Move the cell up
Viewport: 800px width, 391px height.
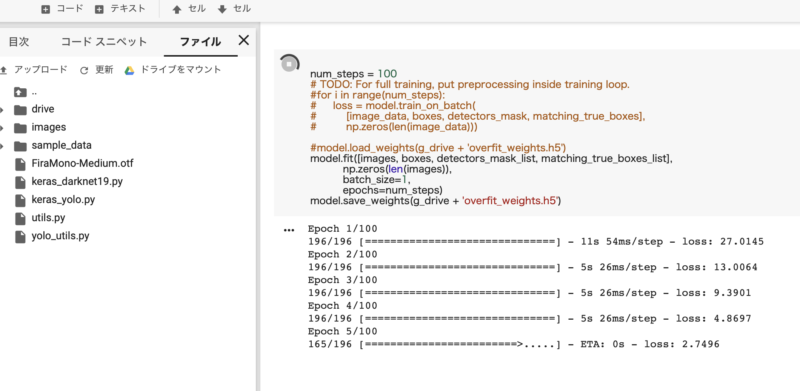[x=189, y=9]
